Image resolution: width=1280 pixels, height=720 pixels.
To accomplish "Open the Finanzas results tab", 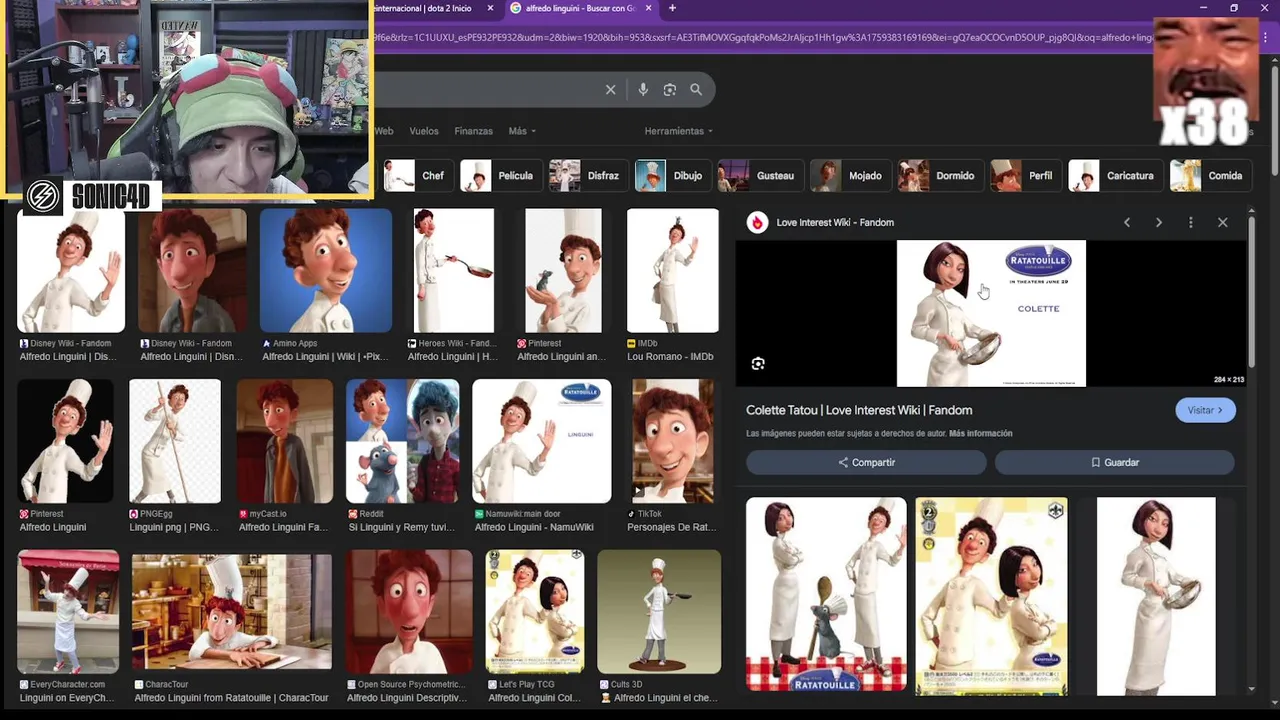I will click(x=473, y=131).
